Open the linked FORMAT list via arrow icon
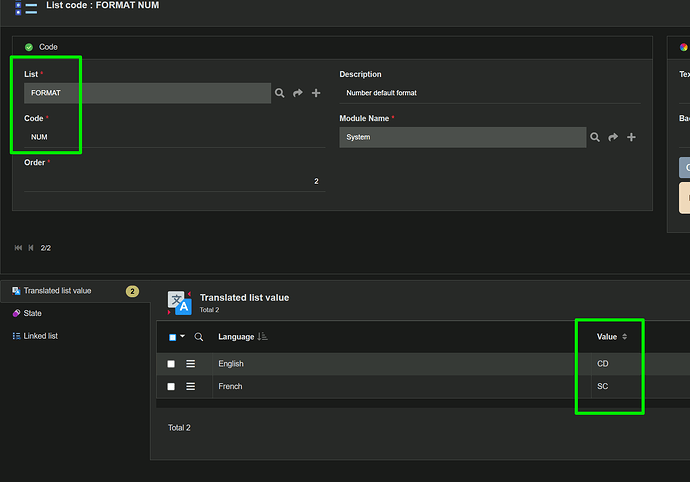The height and width of the screenshot is (482, 690). click(x=298, y=93)
